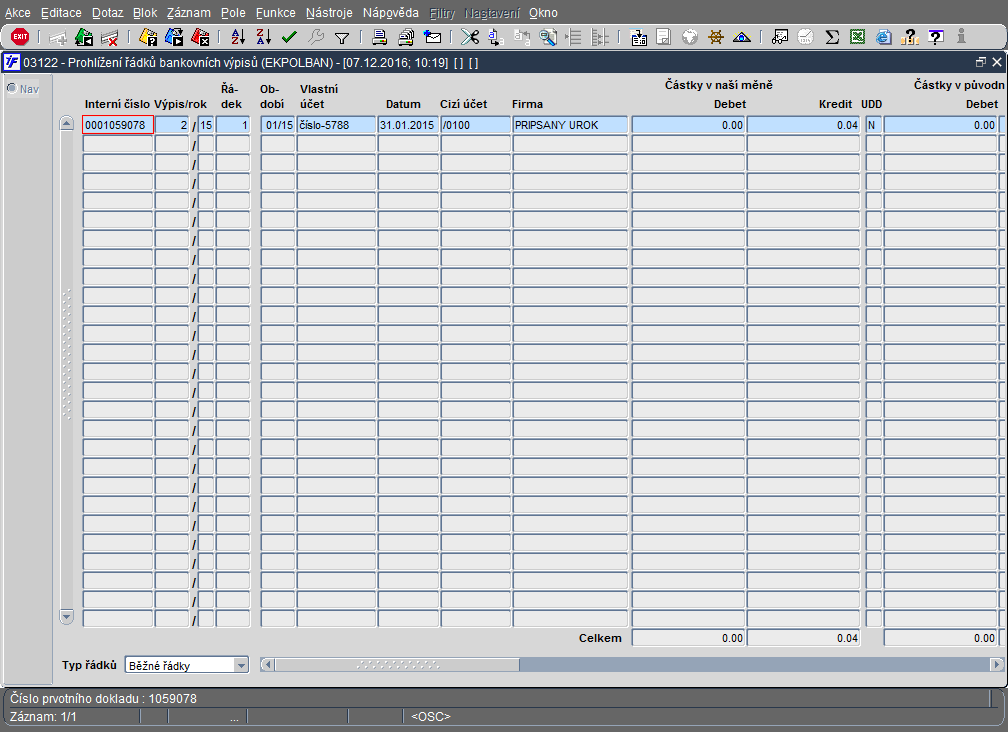Click the Řádek cell 1
1008x732 pixels.
[x=232, y=125]
